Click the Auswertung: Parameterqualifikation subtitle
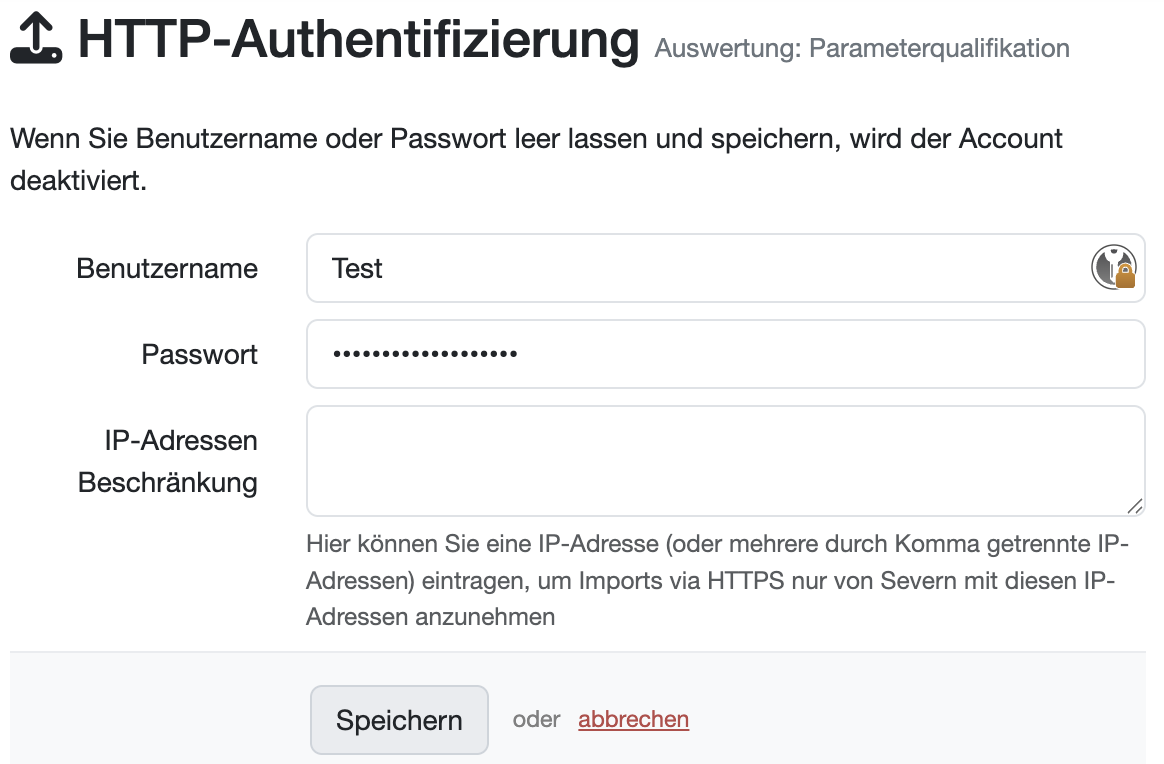This screenshot has height=764, width=1164. 861,48
